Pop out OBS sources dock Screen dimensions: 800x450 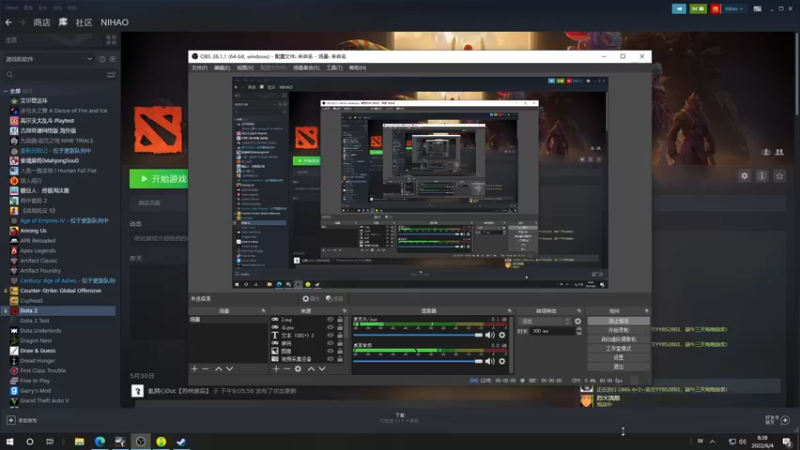coord(344,311)
